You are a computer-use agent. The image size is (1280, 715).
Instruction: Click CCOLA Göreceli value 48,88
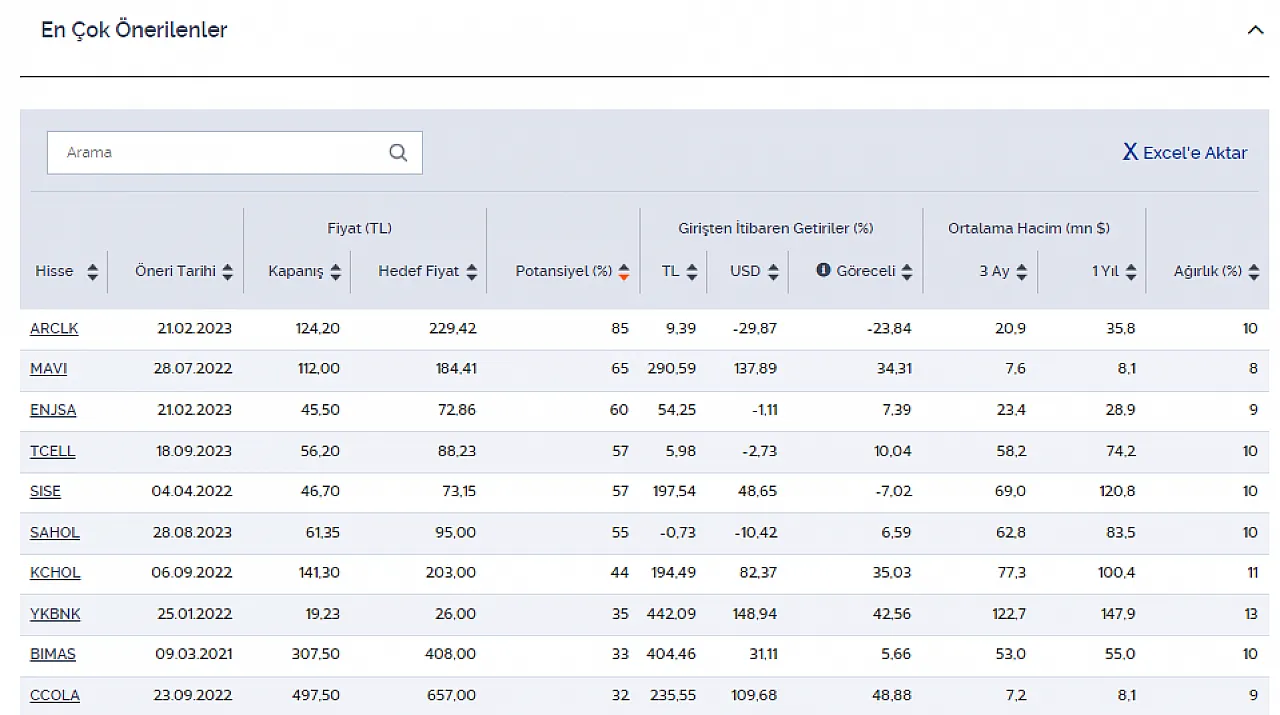(x=892, y=695)
